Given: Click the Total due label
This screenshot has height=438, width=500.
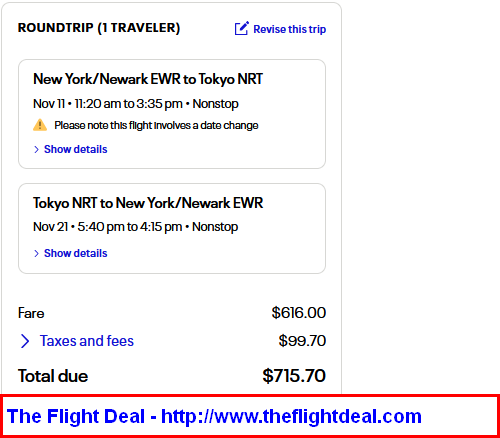Looking at the screenshot, I should 53,376.
